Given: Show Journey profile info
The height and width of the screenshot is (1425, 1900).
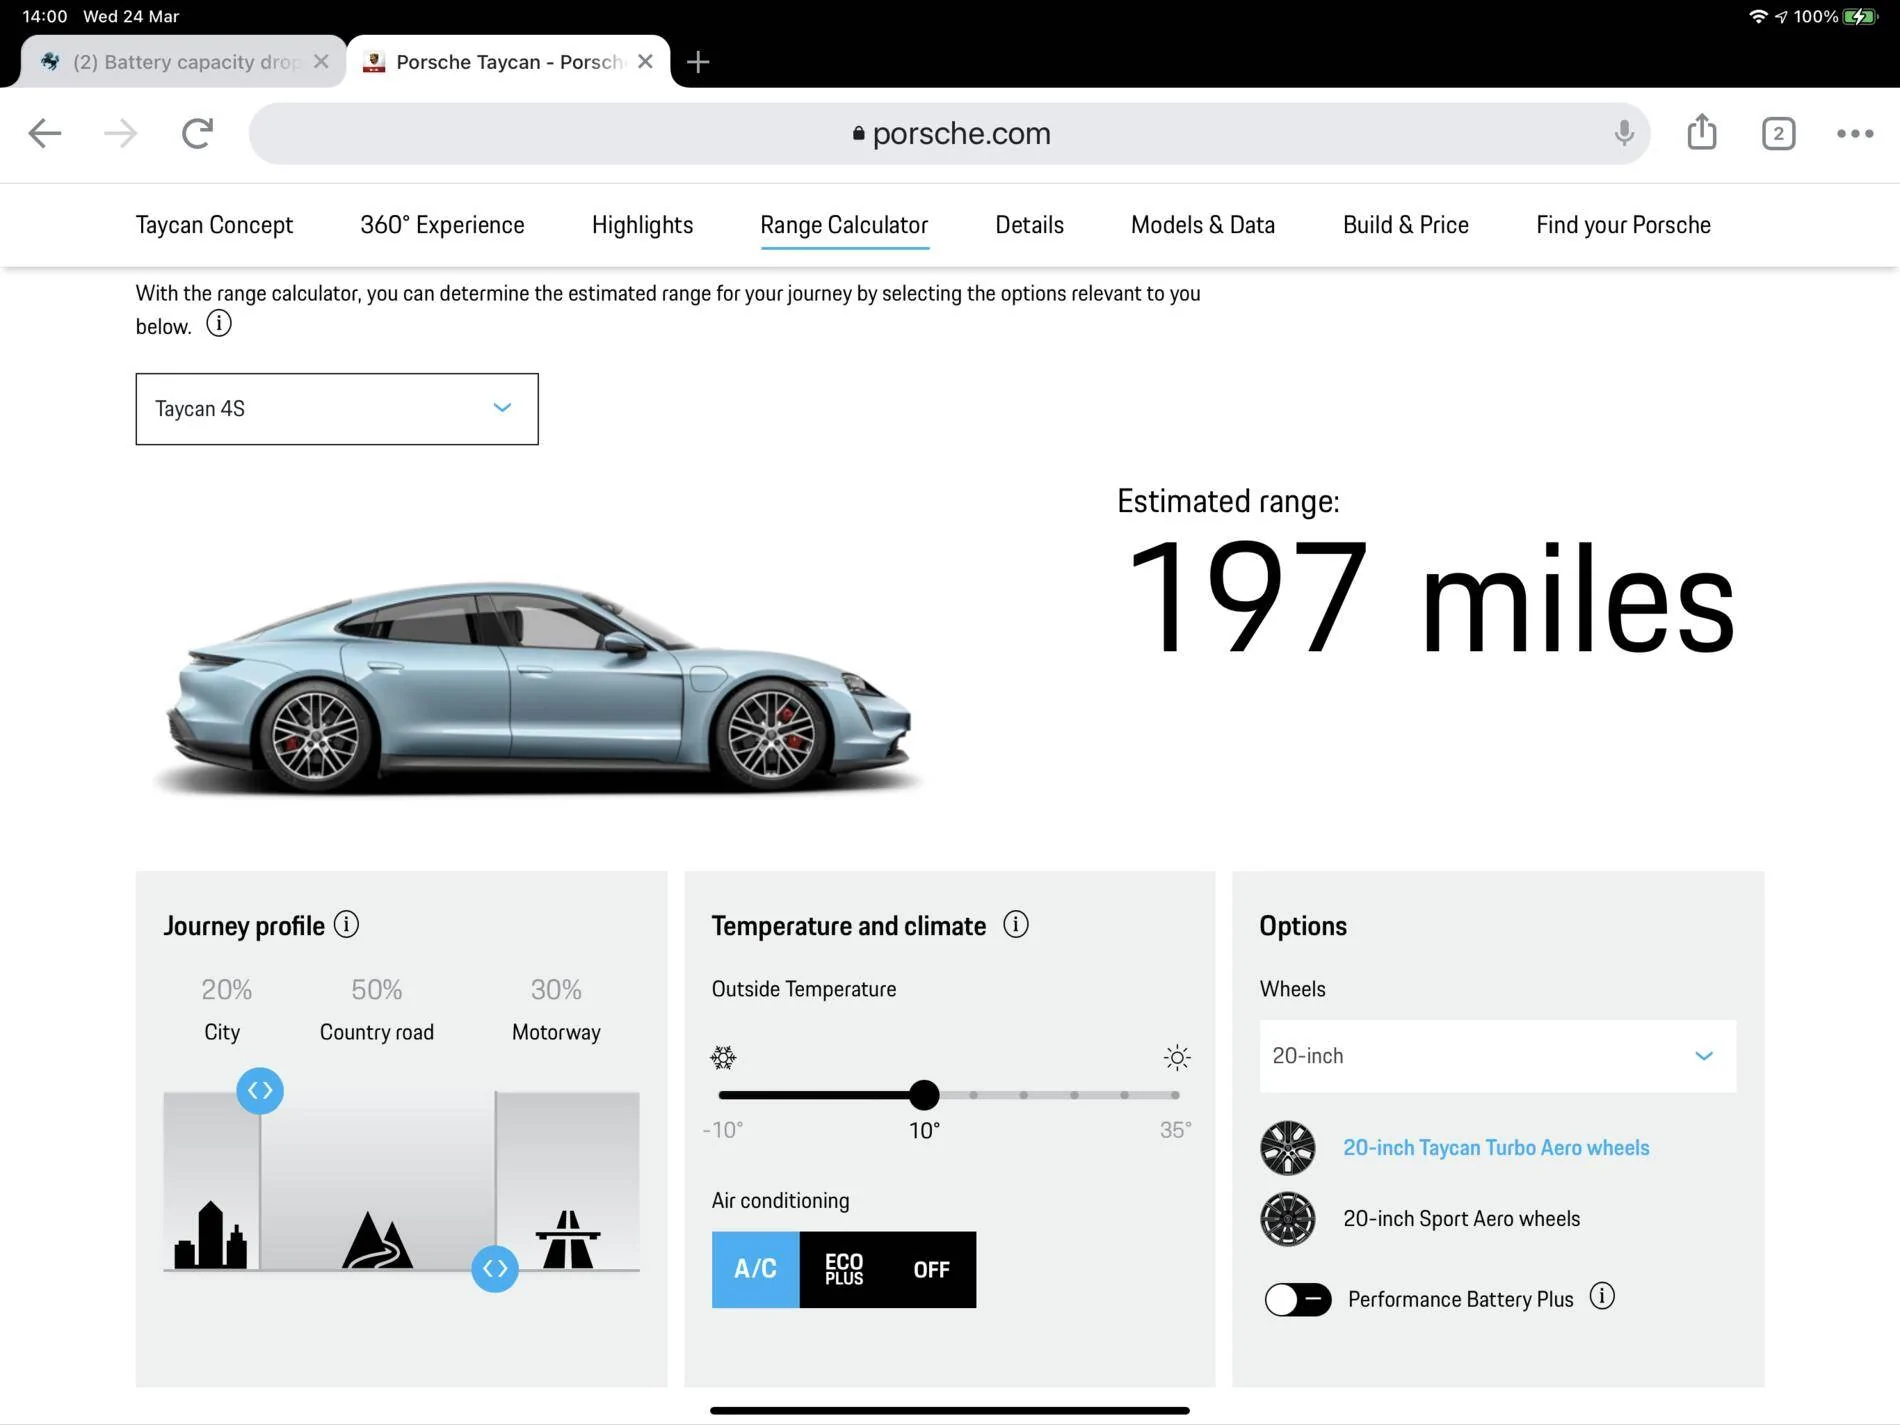Looking at the screenshot, I should [x=346, y=924].
